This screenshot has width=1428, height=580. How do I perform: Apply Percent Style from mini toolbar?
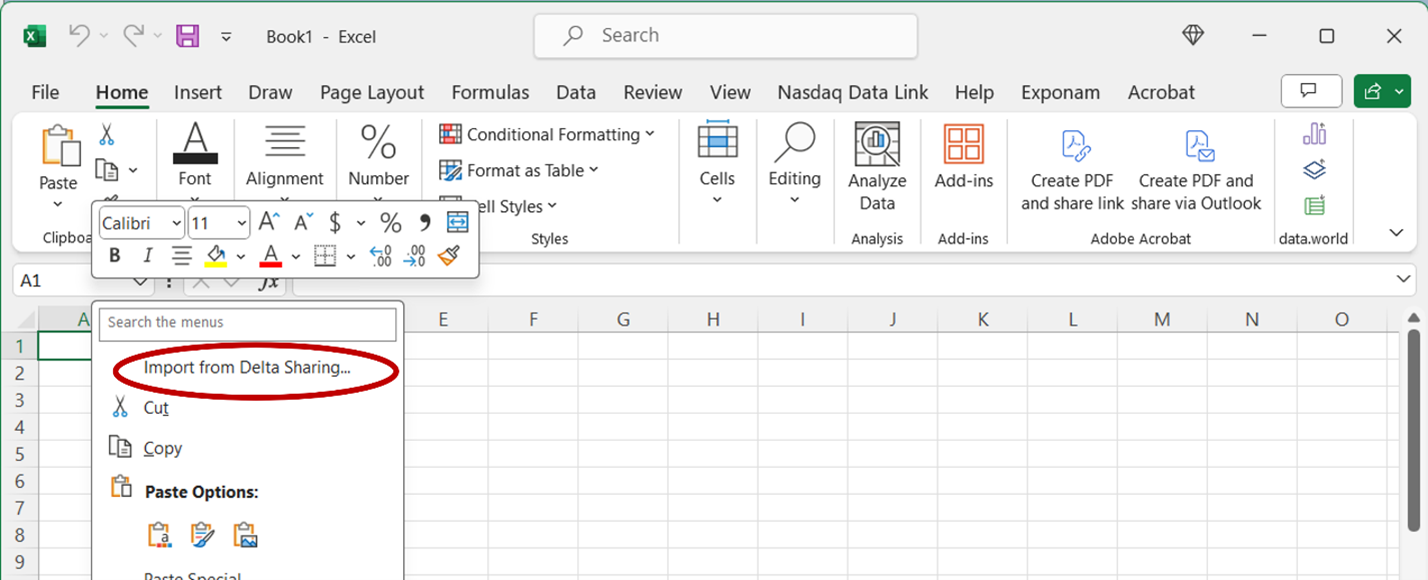[x=390, y=222]
